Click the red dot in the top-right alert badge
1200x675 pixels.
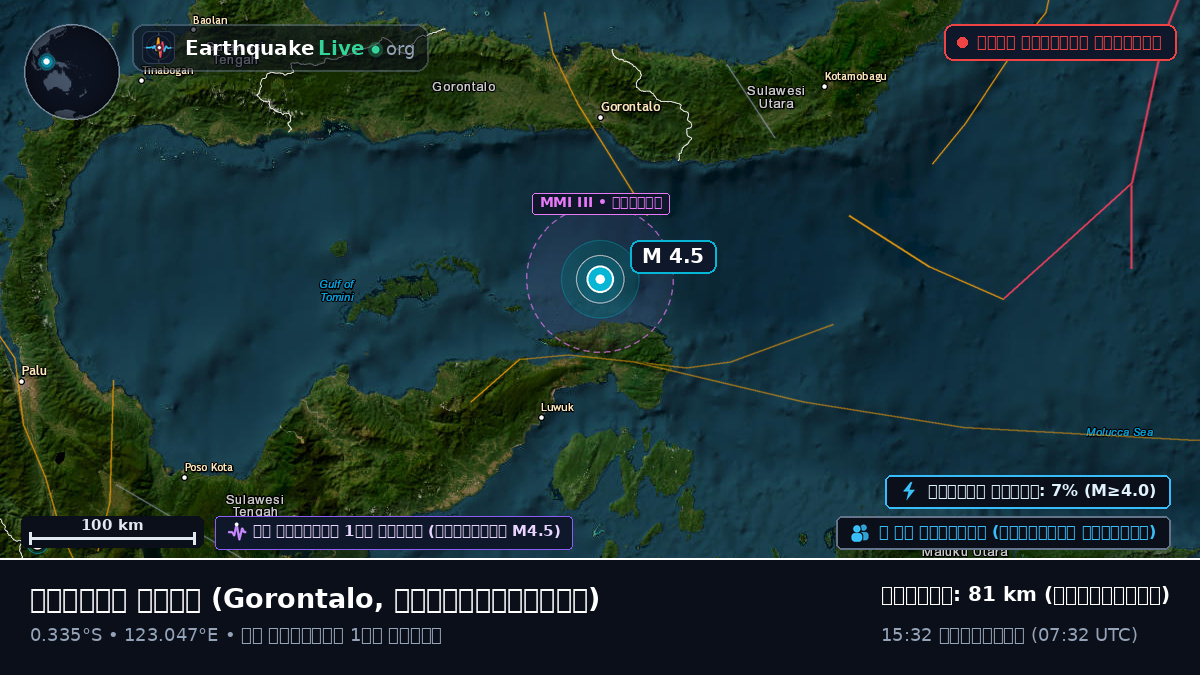962,43
